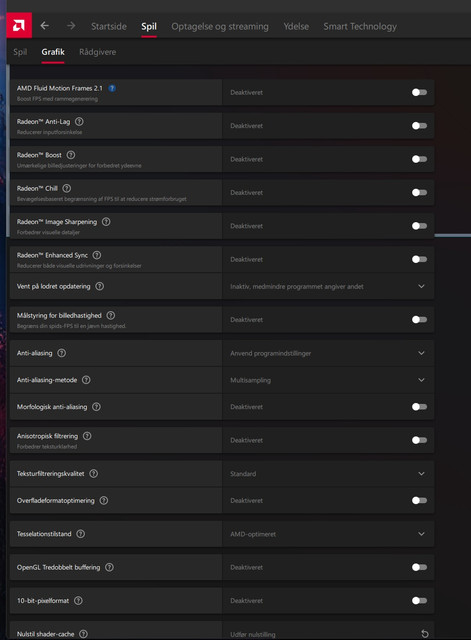The image size is (471, 640).
Task: Open help icon for Overfladeformatoptimering
Action: [104, 500]
